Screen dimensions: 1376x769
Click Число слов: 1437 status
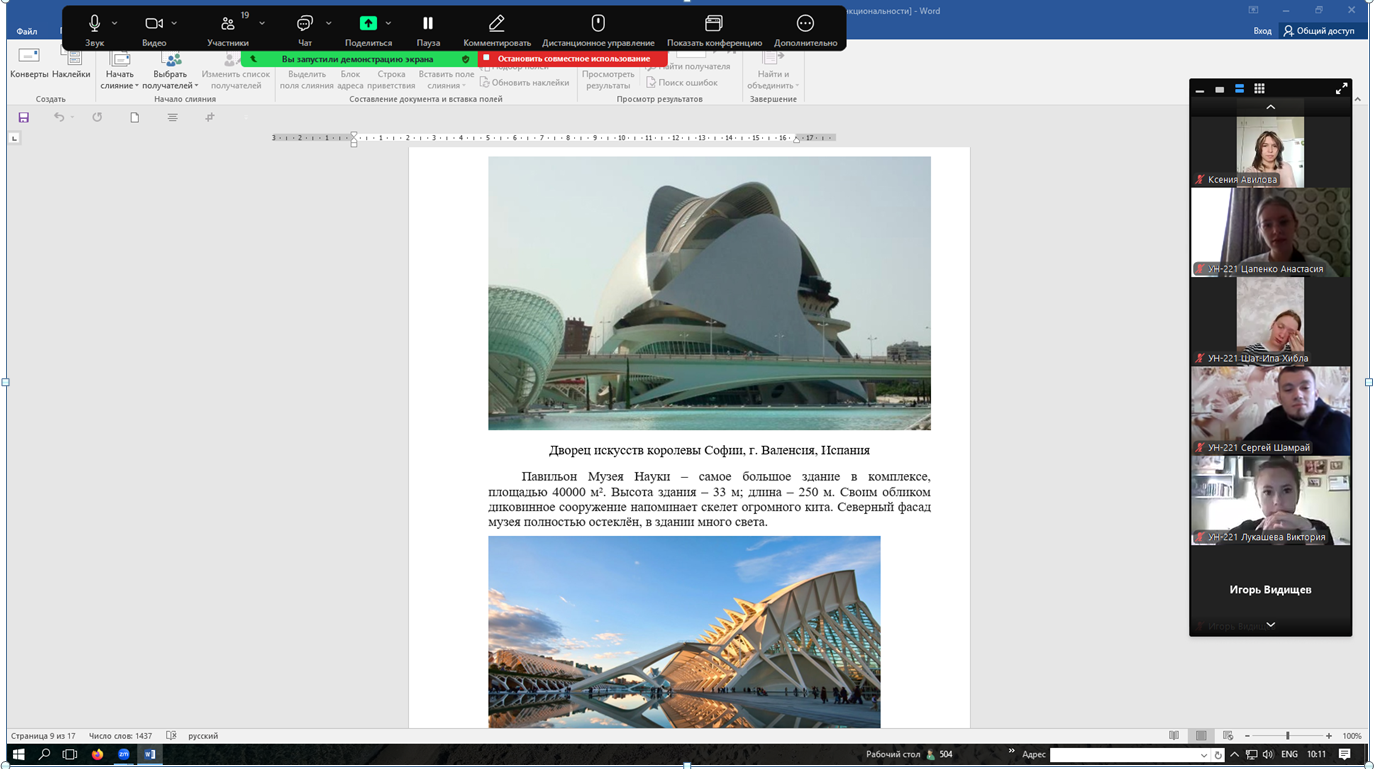pyautogui.click(x=120, y=736)
